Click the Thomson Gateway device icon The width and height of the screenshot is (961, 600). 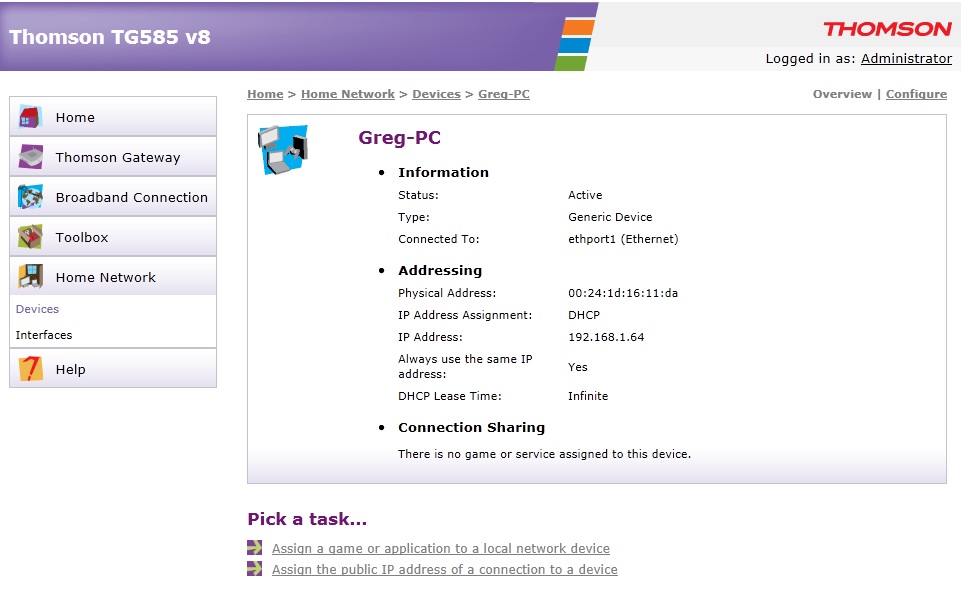30,156
